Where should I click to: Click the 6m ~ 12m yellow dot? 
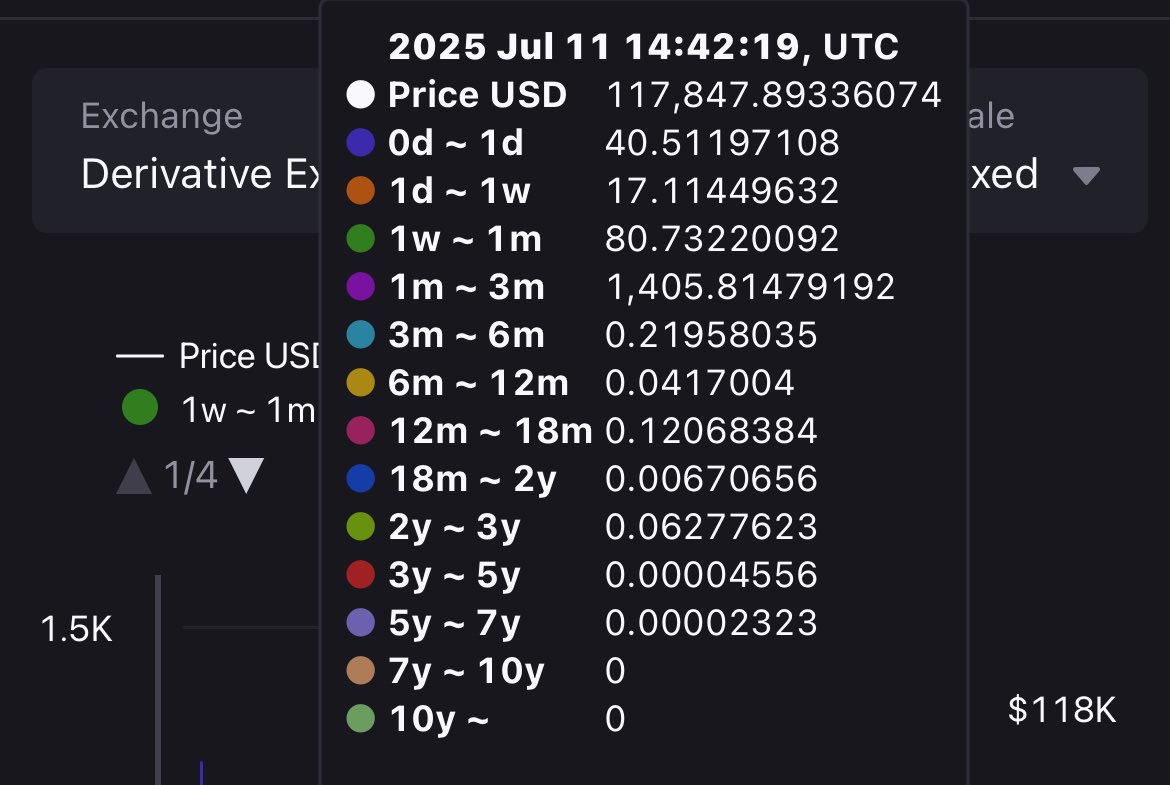[360, 382]
